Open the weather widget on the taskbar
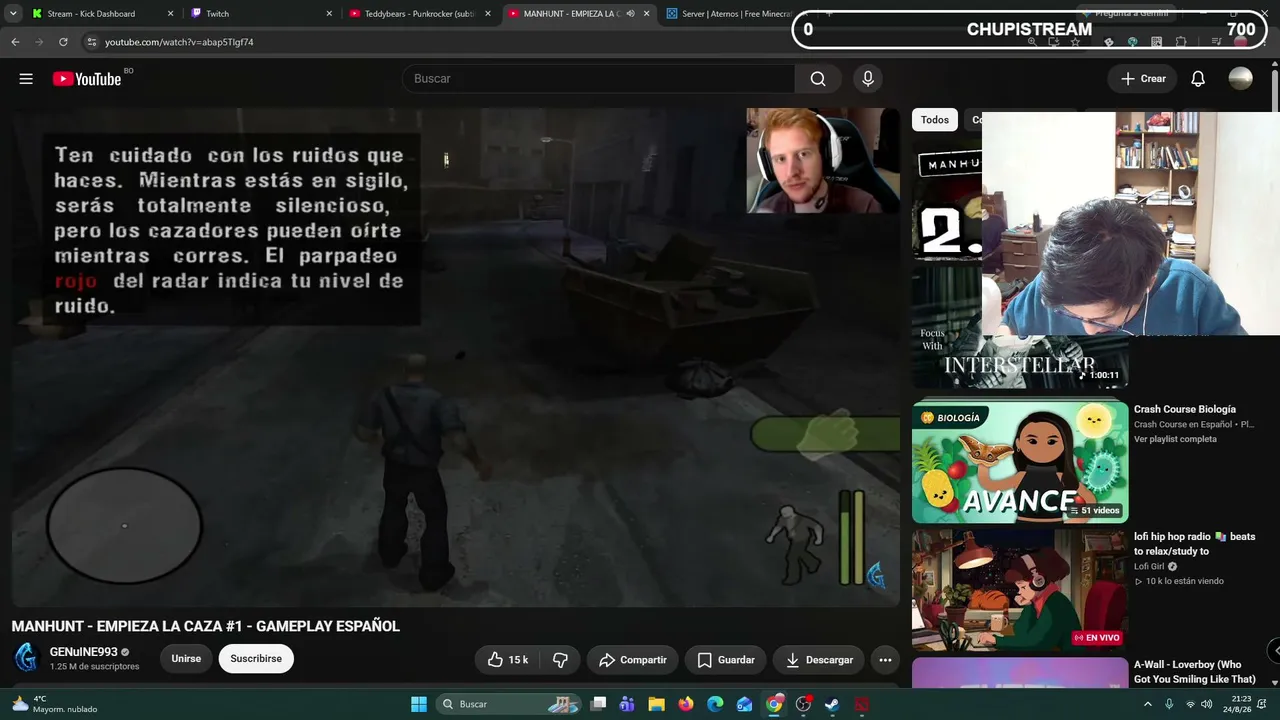Image resolution: width=1280 pixels, height=720 pixels. (56, 704)
